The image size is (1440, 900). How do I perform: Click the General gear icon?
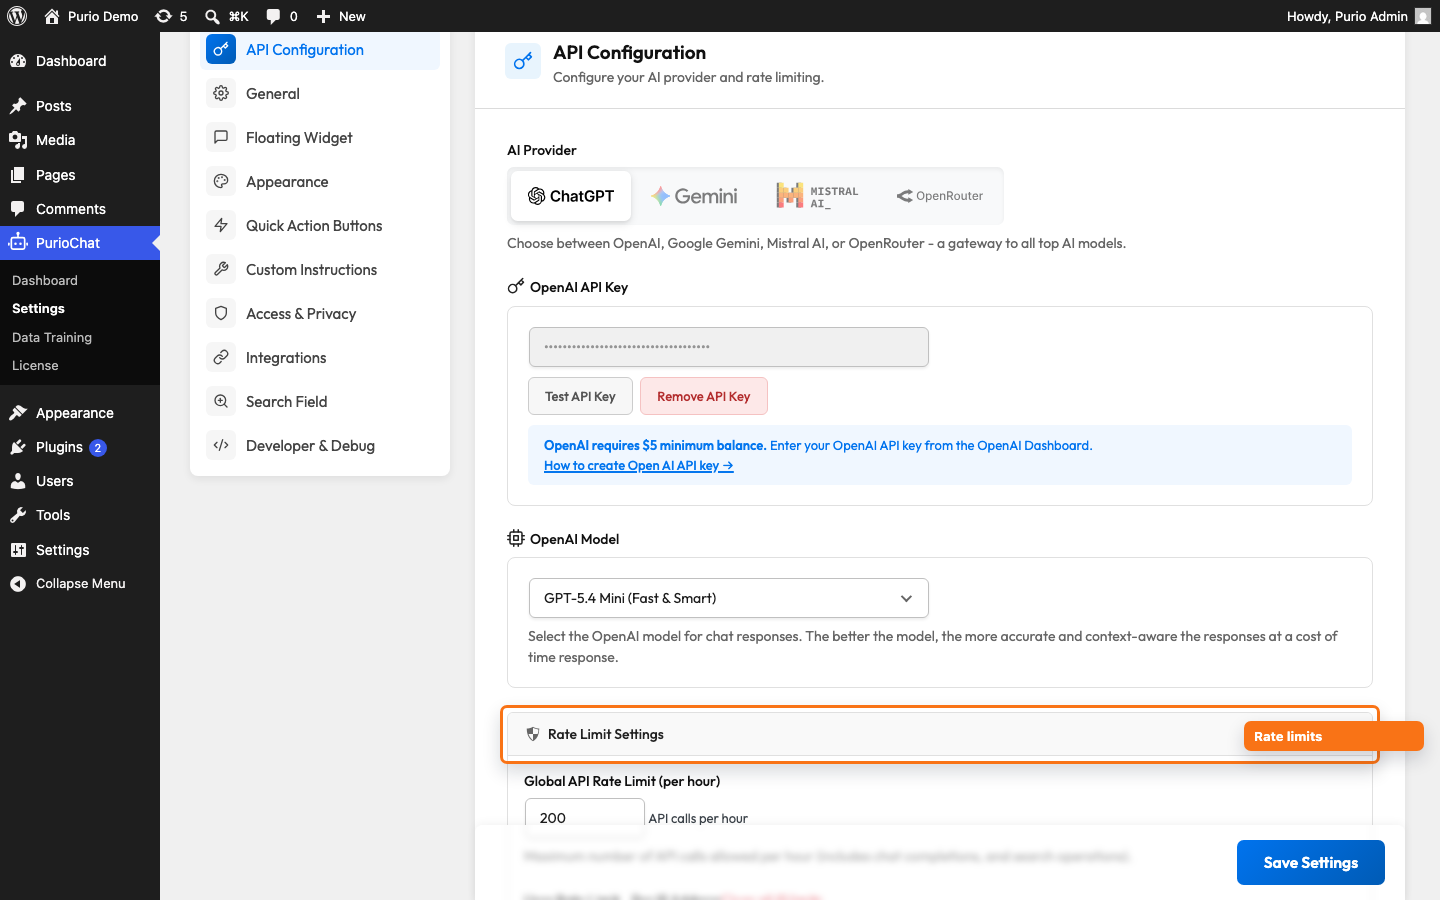(x=221, y=93)
